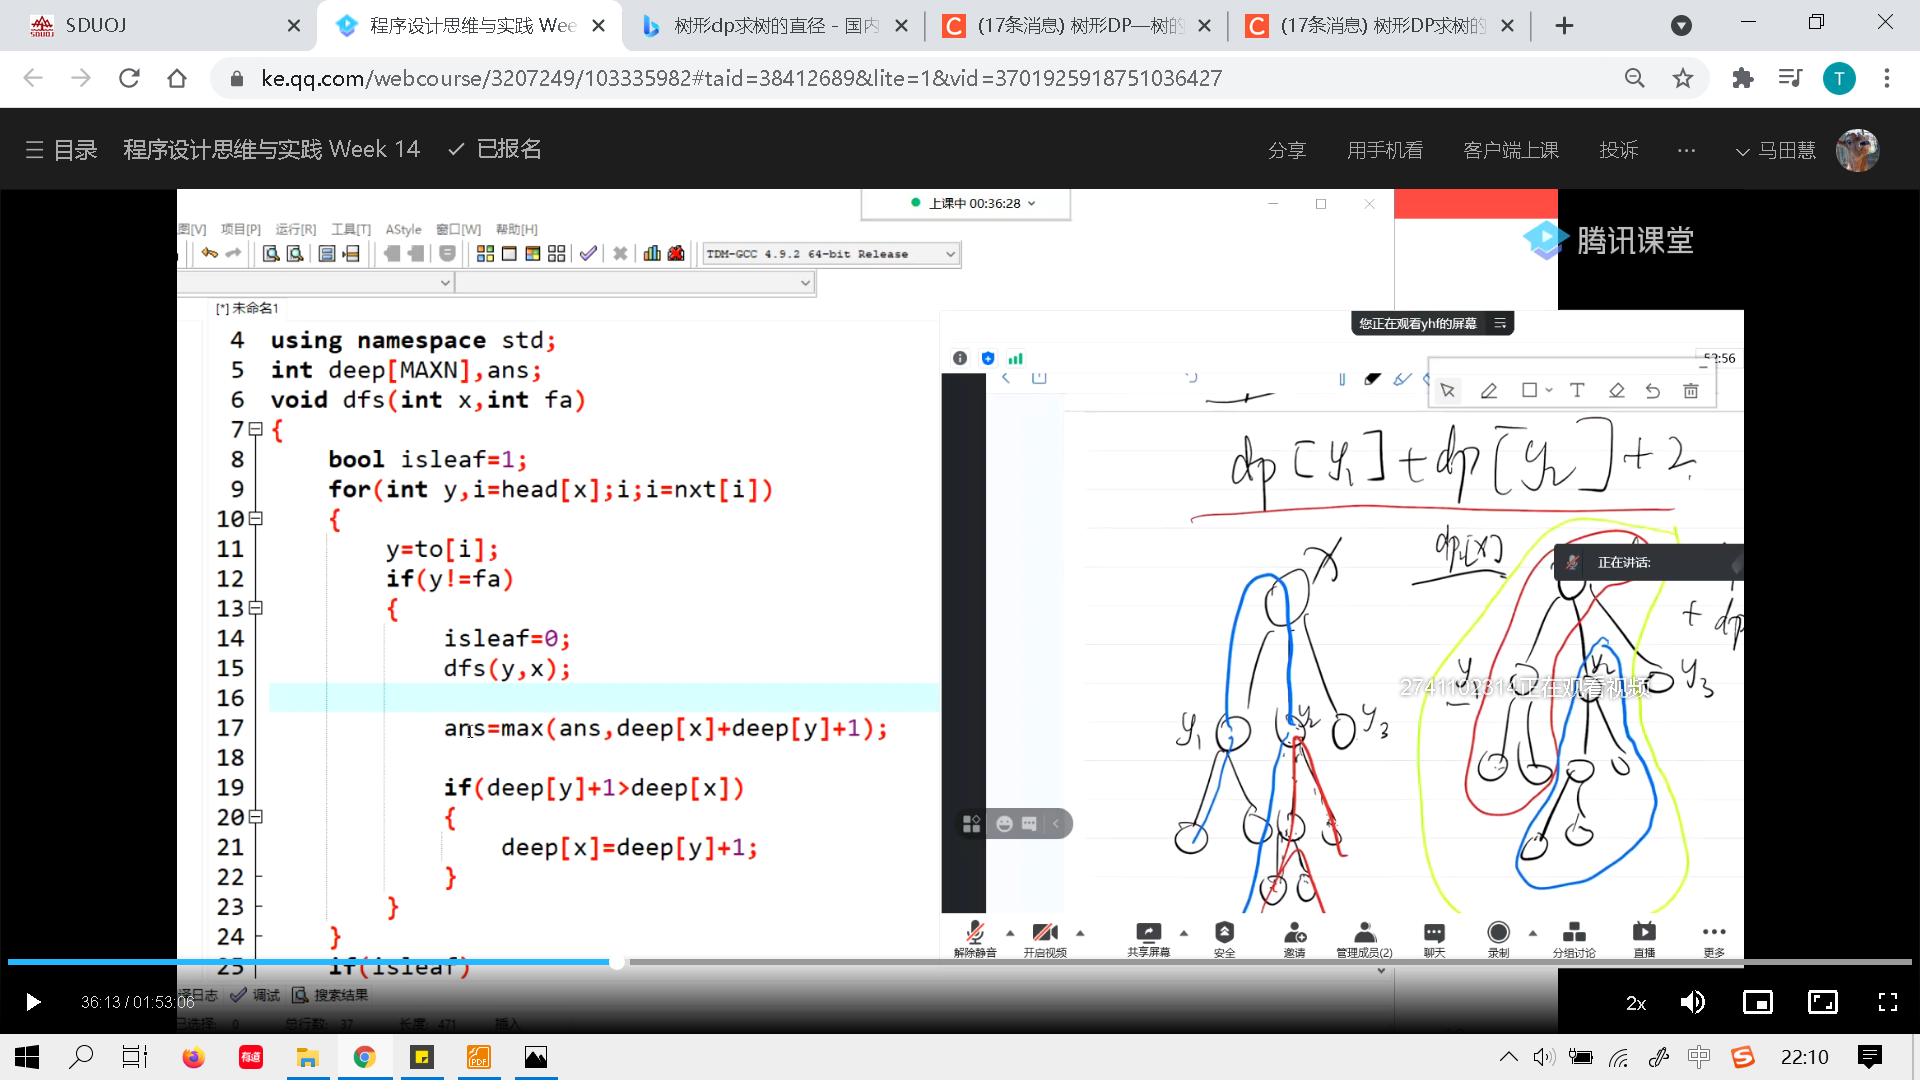The height and width of the screenshot is (1080, 1920).
Task: Open a new browser tab
Action: pyautogui.click(x=1564, y=26)
